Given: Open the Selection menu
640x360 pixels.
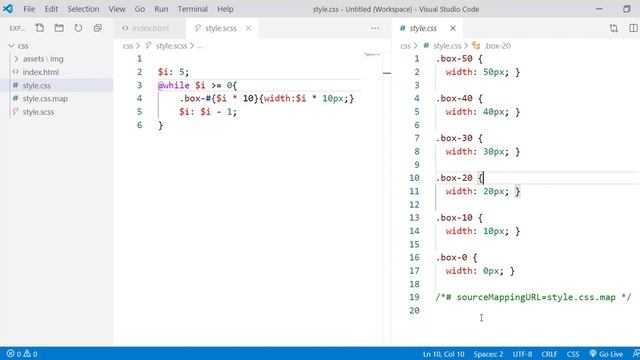Looking at the screenshot, I should [x=83, y=9].
